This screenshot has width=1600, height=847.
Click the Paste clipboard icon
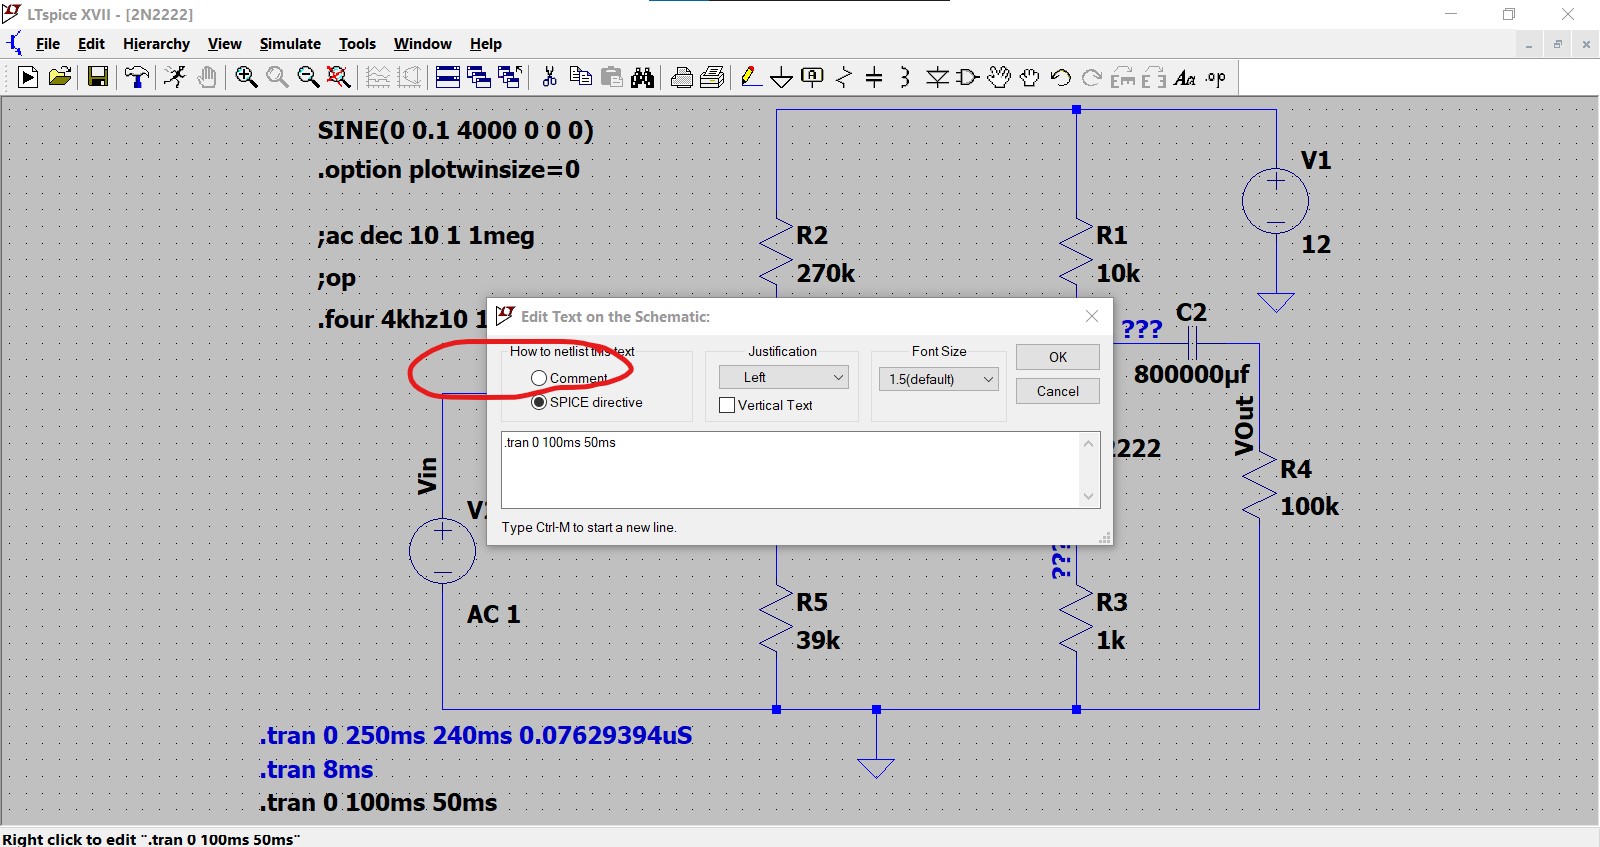click(x=611, y=77)
